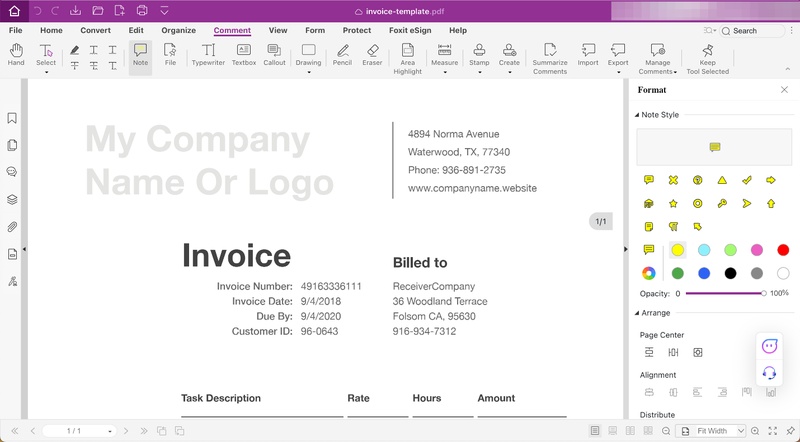Screen dimensions: 800x442
Task: Select the checkmark note style icon
Action: tap(746, 180)
